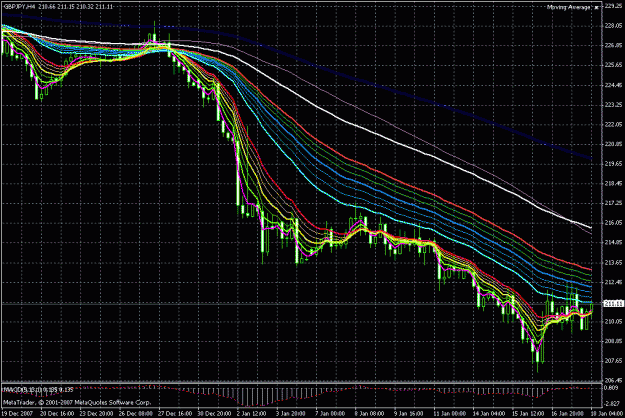Click the 9 Jan 16:00 time label
The width and height of the screenshot is (625, 418).
click(x=410, y=414)
